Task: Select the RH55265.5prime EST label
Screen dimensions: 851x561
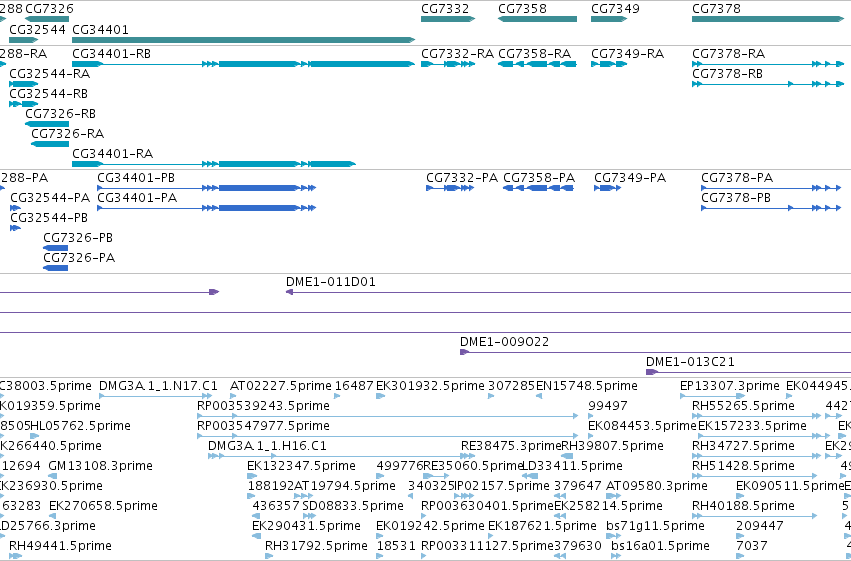Action: [x=743, y=406]
